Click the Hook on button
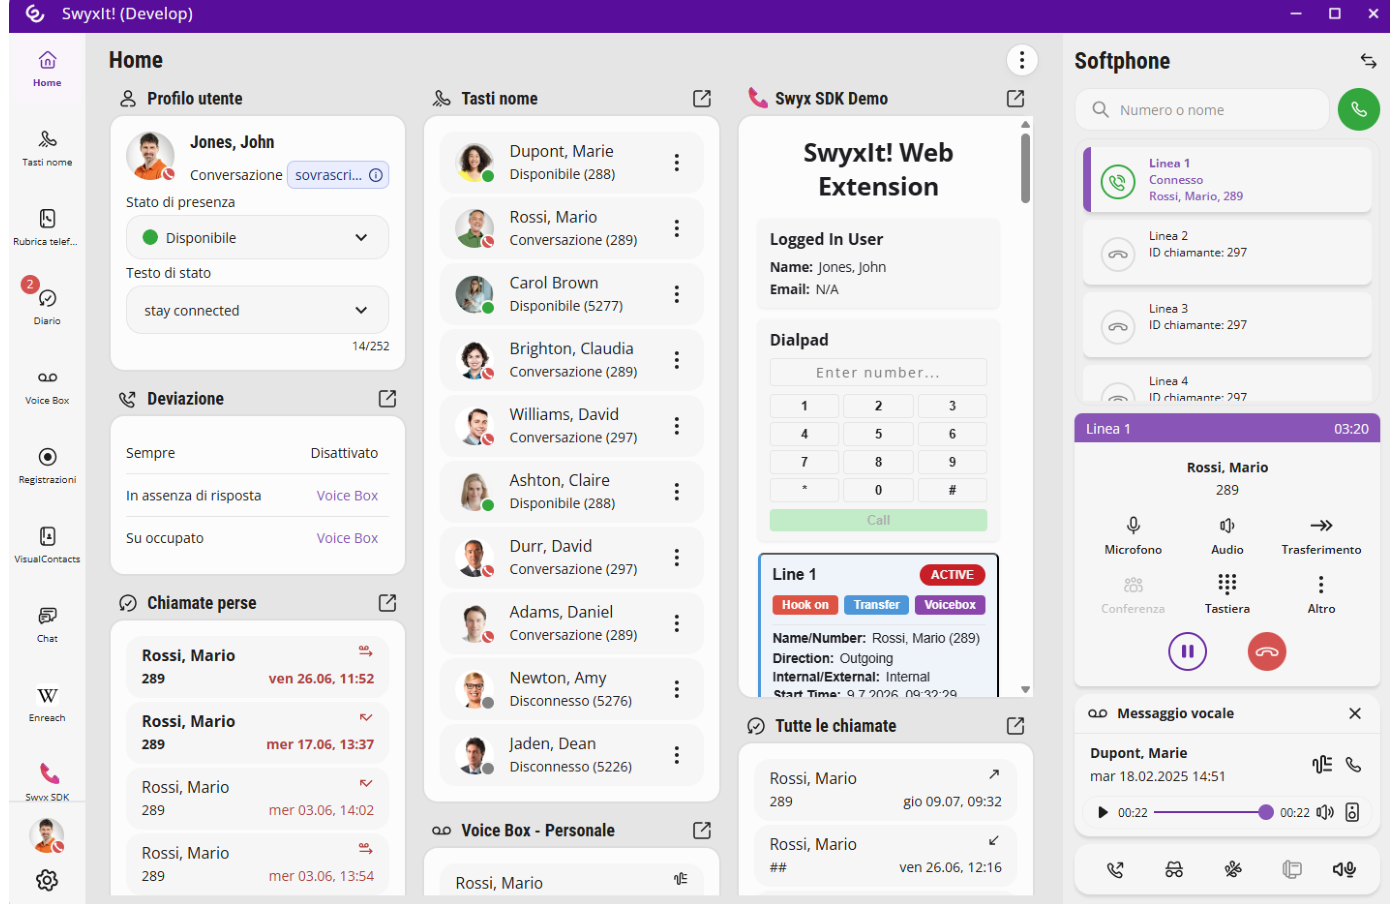1395x904 pixels. [805, 605]
